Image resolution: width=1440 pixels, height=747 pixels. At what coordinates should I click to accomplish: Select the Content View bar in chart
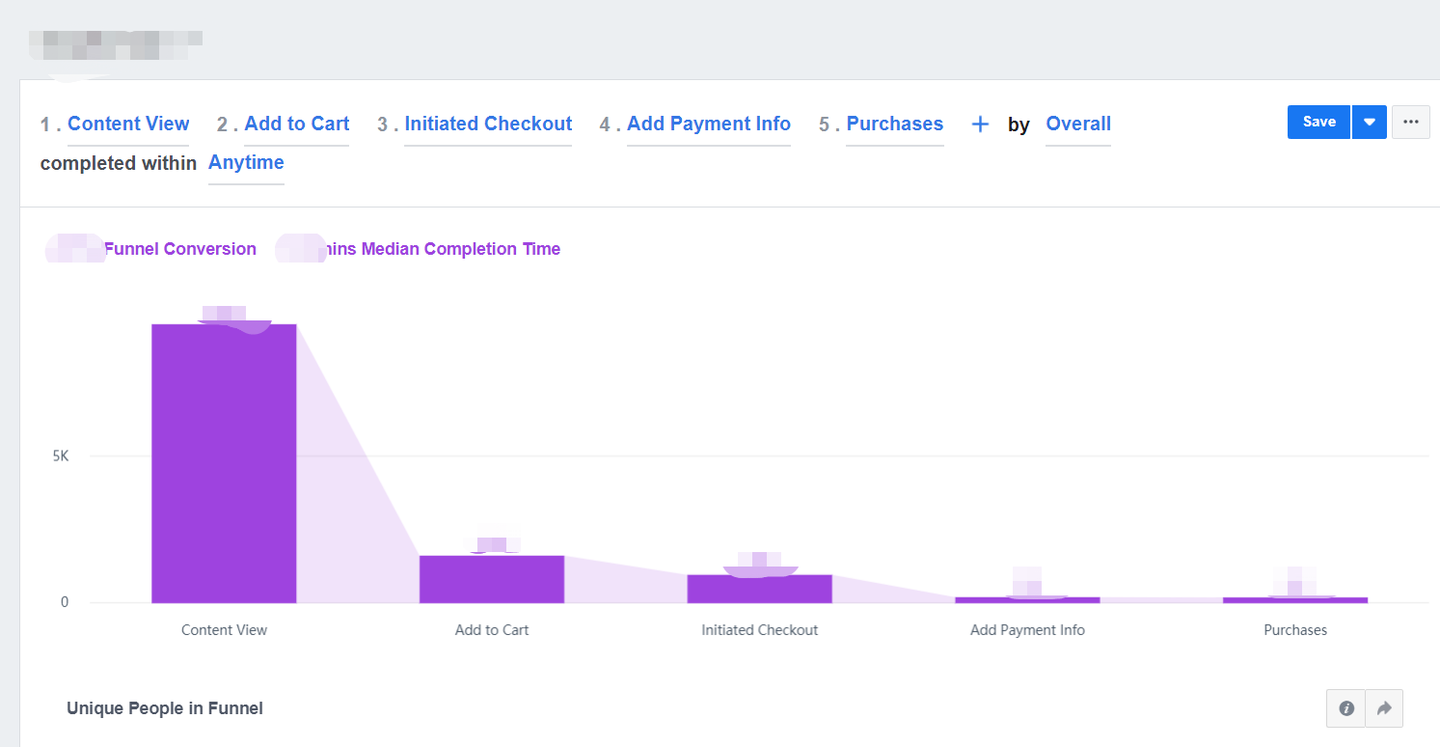[224, 464]
